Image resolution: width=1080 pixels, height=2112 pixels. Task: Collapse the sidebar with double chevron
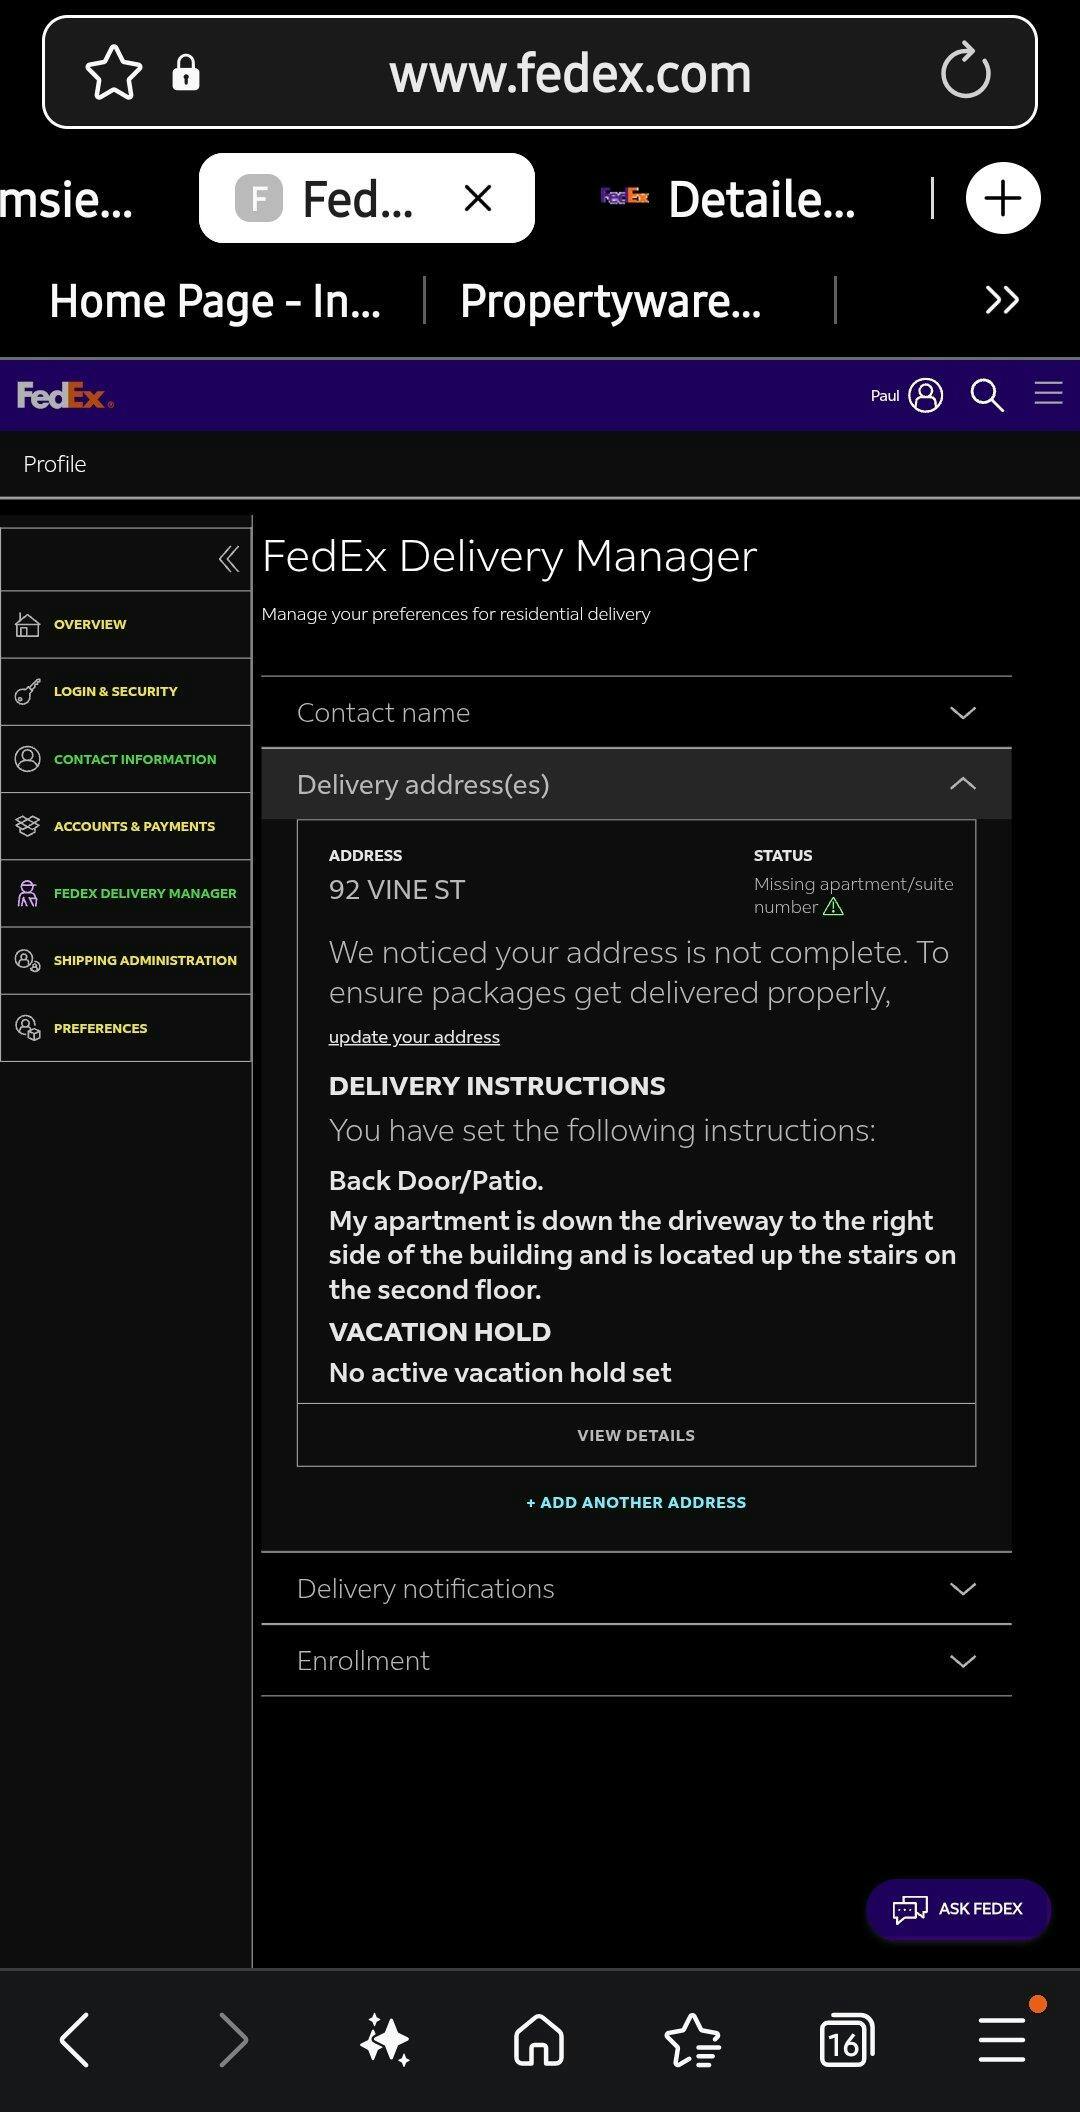coord(228,558)
